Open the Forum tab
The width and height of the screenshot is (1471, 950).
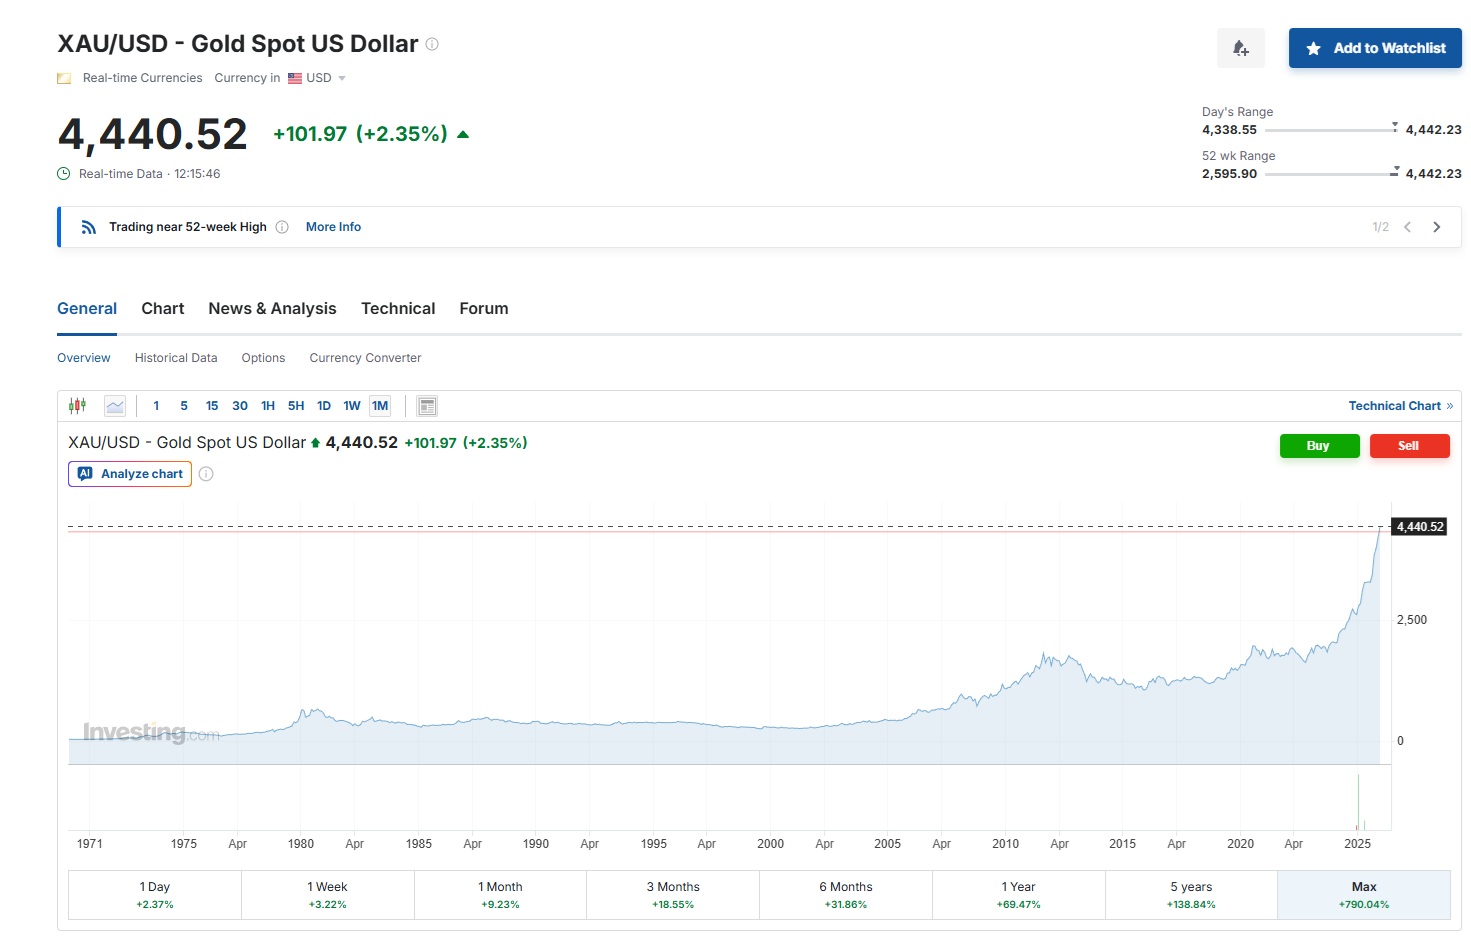[484, 309]
